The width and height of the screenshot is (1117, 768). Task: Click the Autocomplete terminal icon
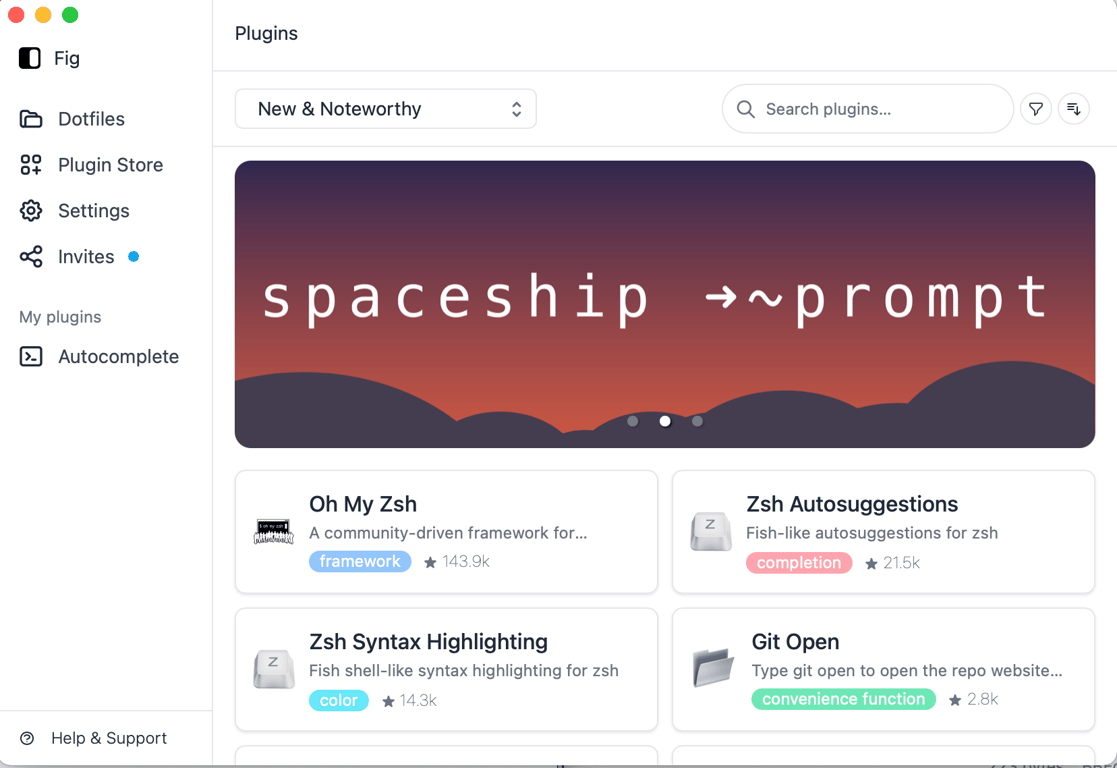tap(31, 356)
